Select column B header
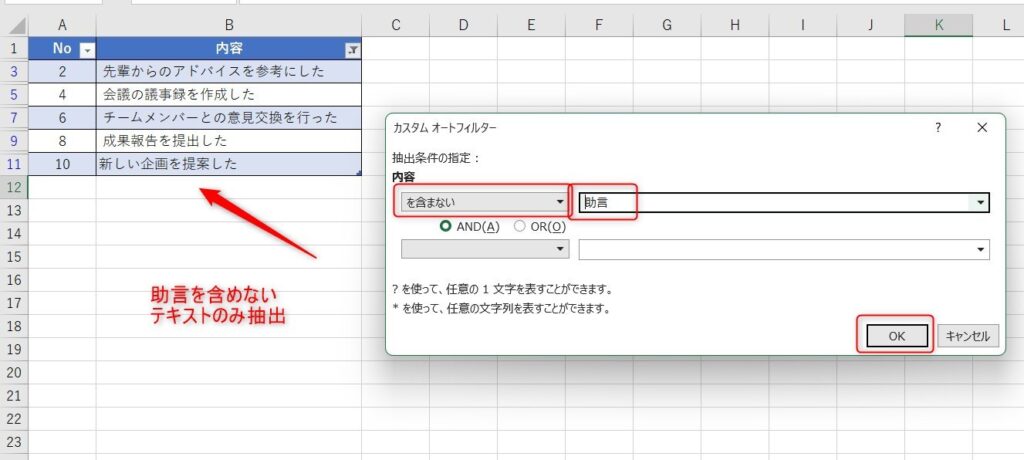The width and height of the screenshot is (1024, 460). [x=229, y=25]
